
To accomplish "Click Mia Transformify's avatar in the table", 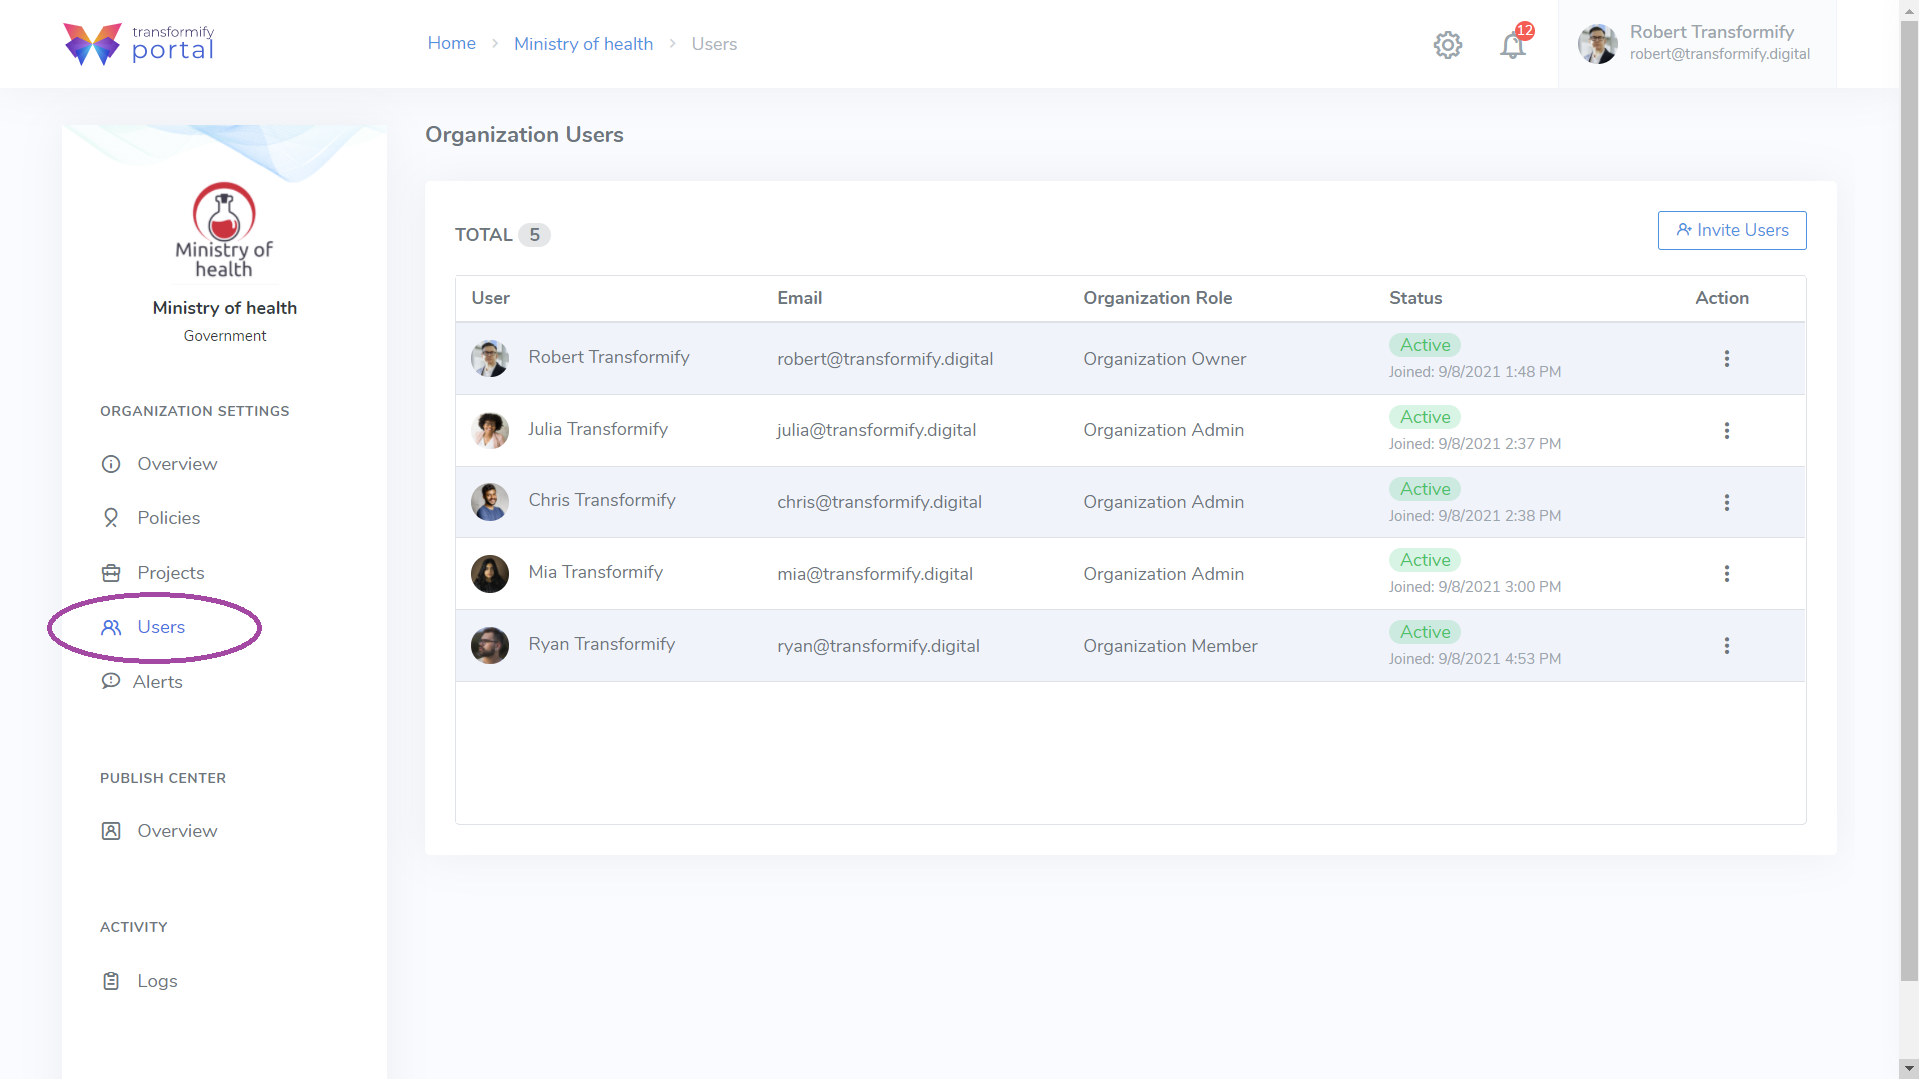I will pos(490,573).
